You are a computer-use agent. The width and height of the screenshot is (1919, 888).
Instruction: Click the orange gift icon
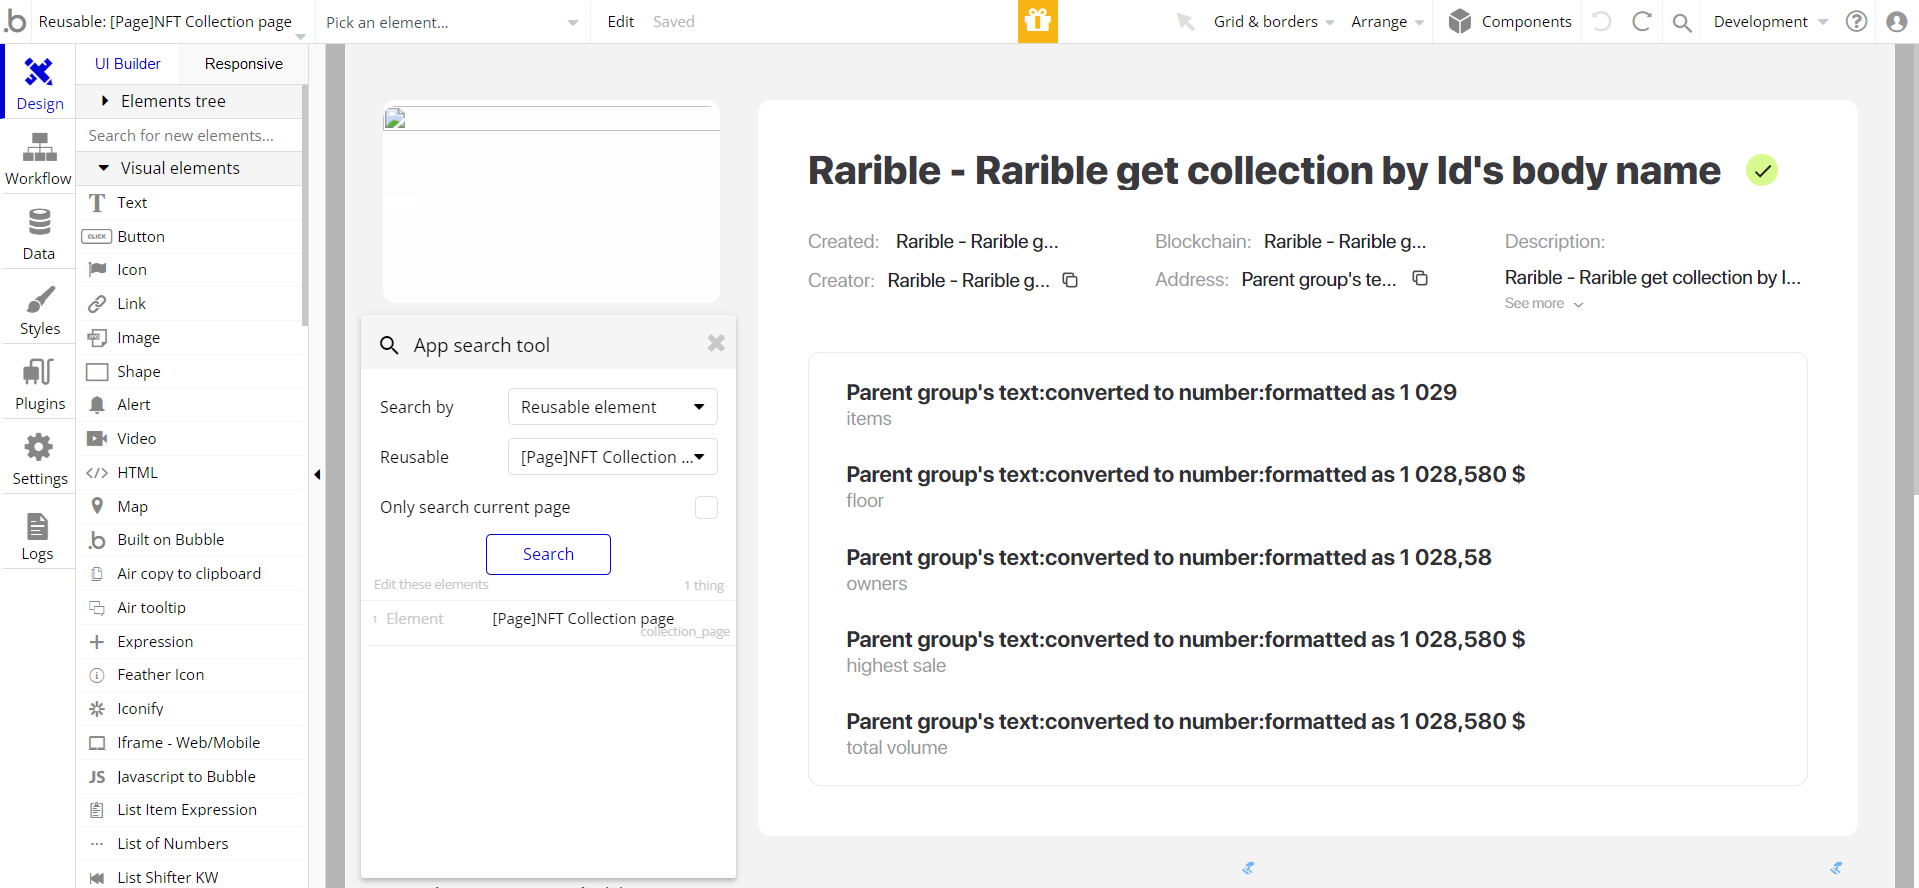[1038, 21]
